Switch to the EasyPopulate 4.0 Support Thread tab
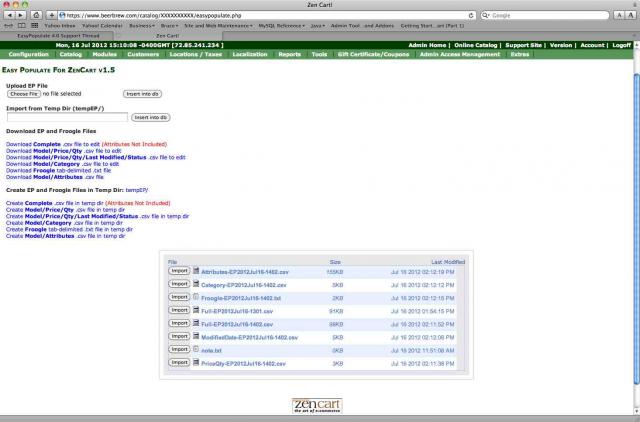 [58, 36]
